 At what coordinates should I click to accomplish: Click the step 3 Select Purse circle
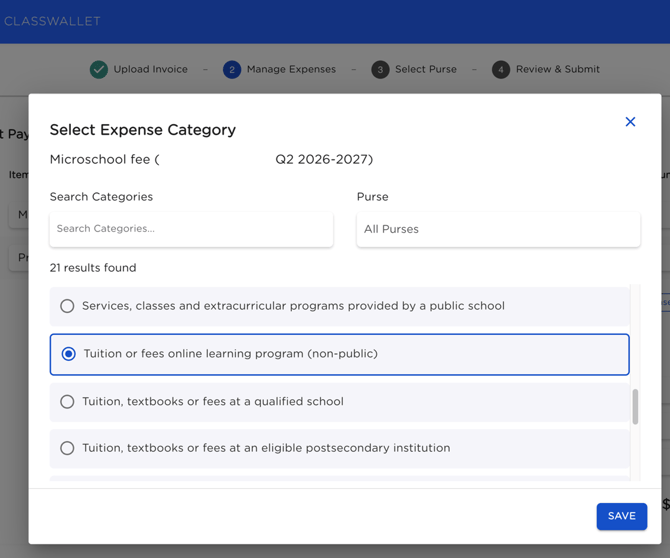tap(380, 69)
